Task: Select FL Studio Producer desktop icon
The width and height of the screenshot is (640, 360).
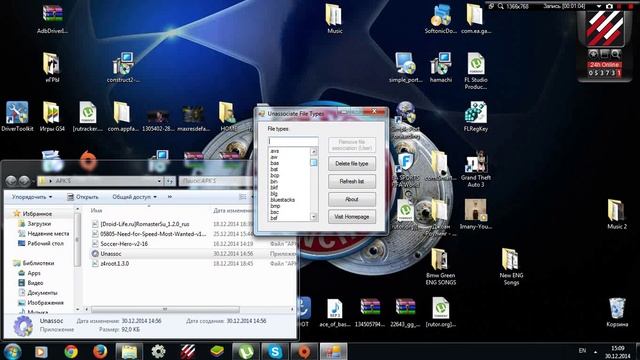Action: coord(476,71)
